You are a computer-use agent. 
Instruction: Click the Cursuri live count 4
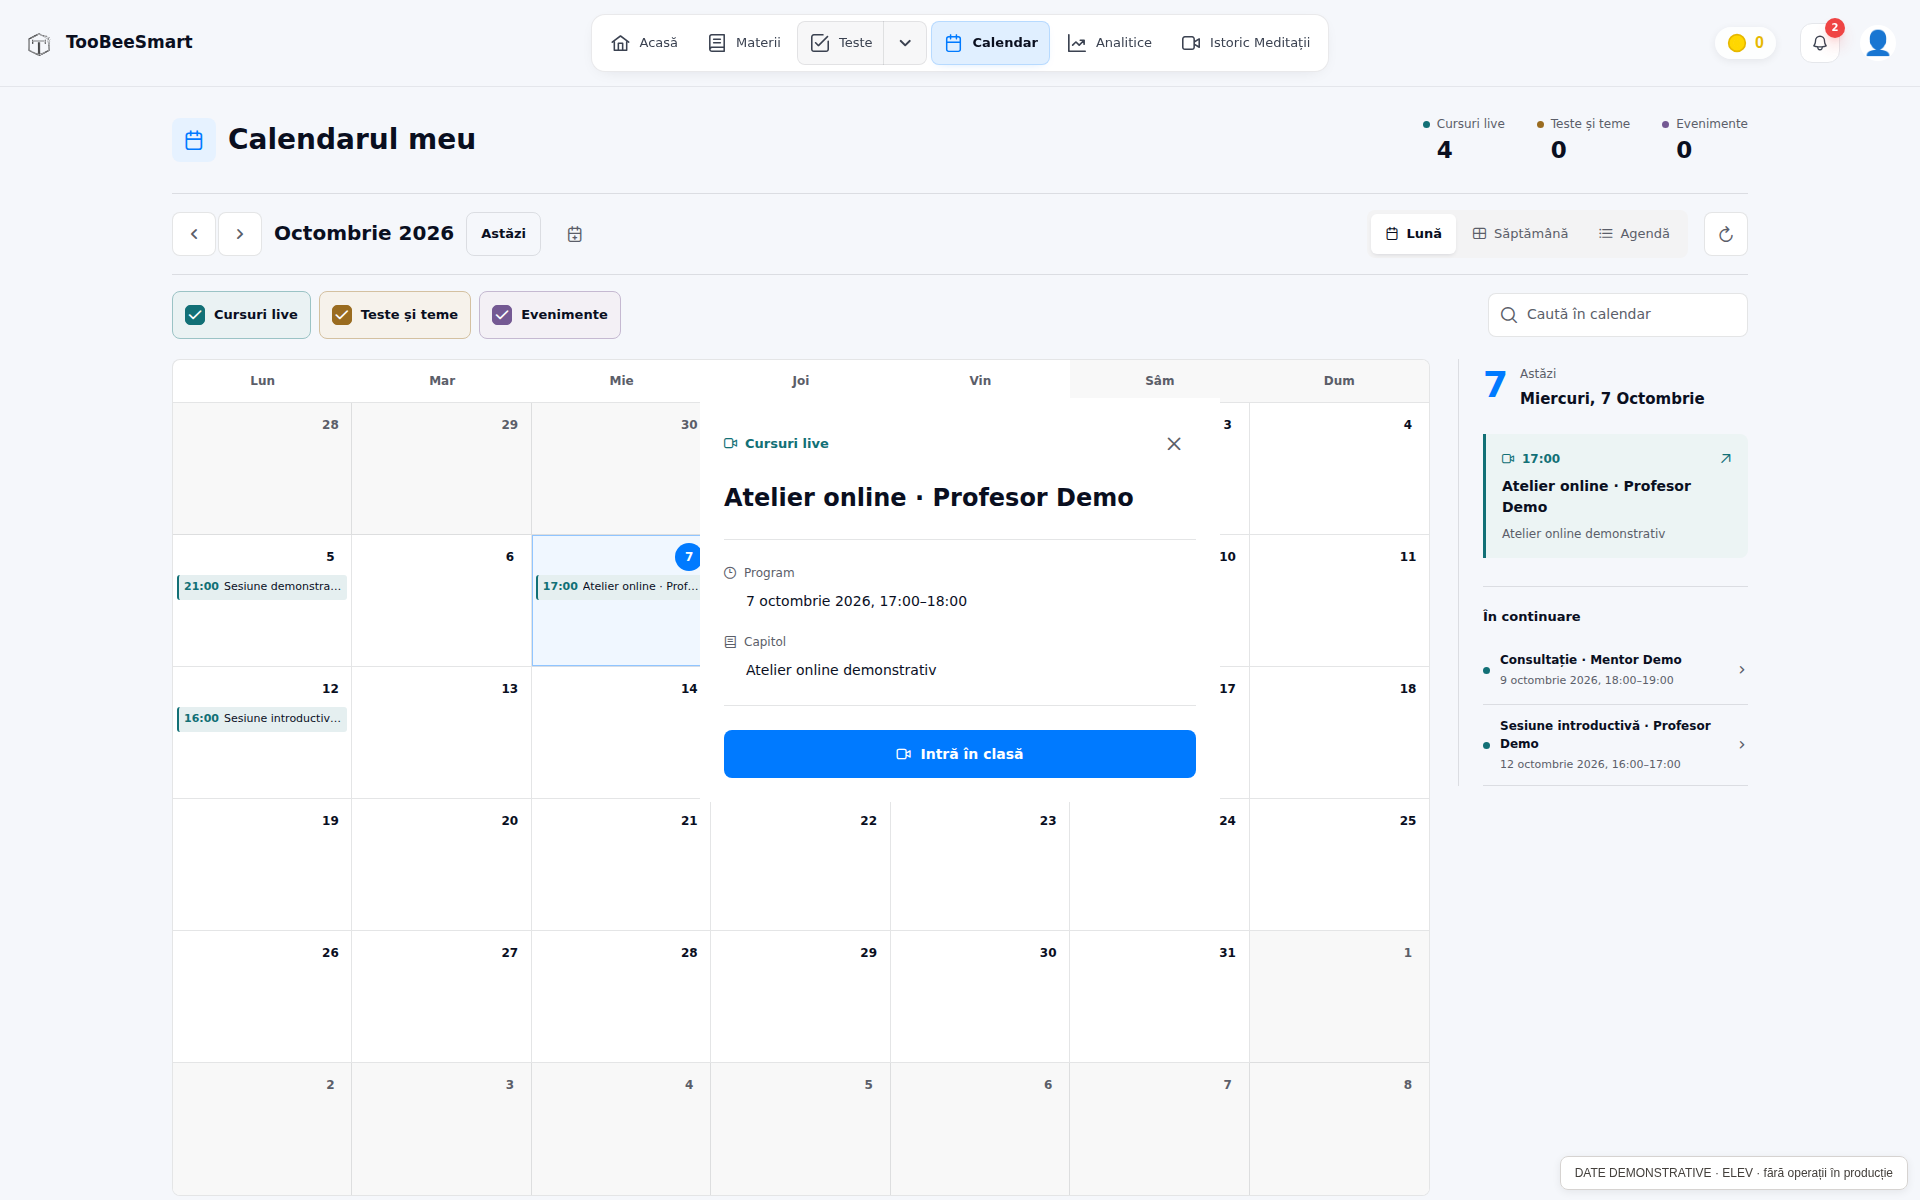pos(1444,150)
